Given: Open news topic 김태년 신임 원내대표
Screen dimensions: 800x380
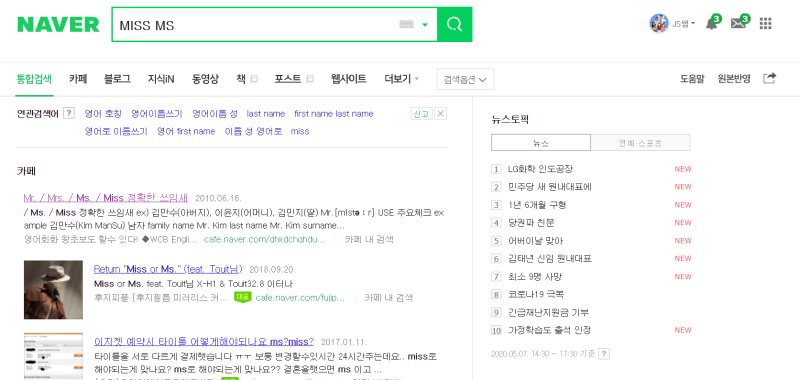Looking at the screenshot, I should coord(550,258).
